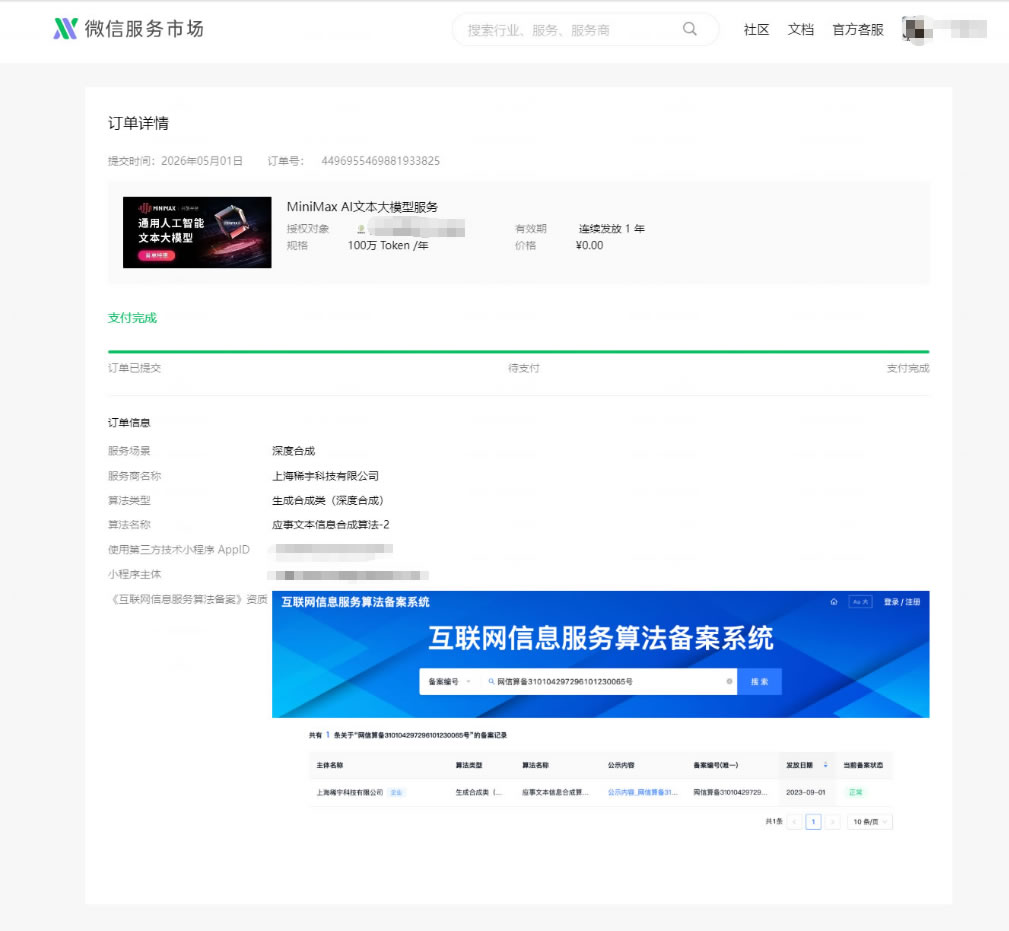Click the 应事文本信息合成算法-2 algorithm name
The height and width of the screenshot is (931, 1009).
330,525
